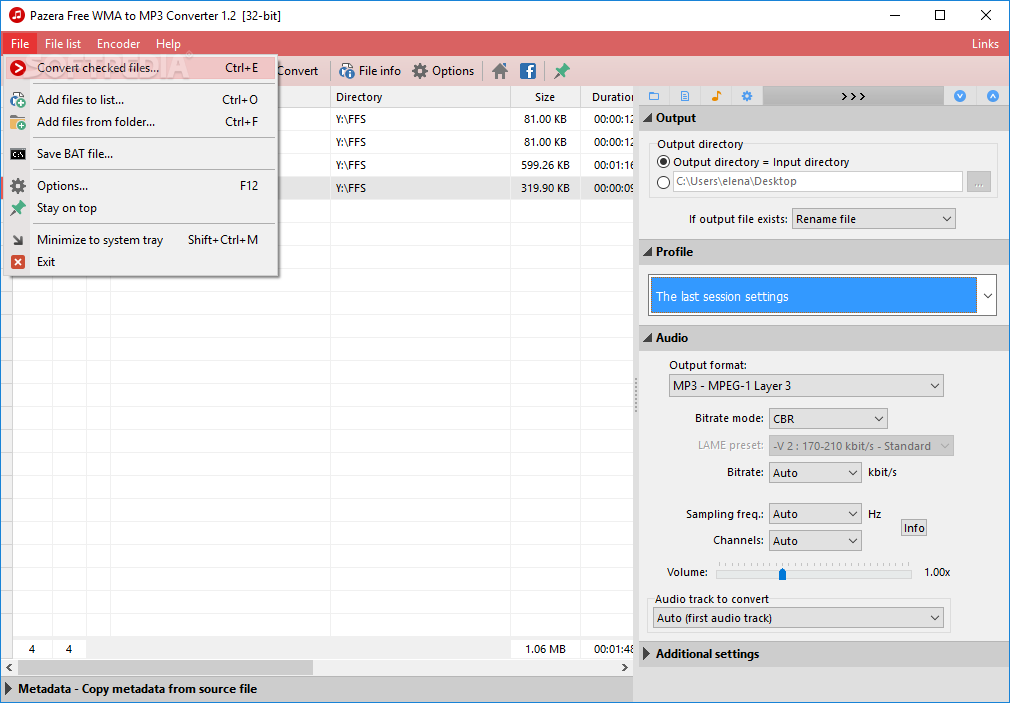Collapse the Output section
Viewport: 1010px width, 703px height.
(647, 118)
